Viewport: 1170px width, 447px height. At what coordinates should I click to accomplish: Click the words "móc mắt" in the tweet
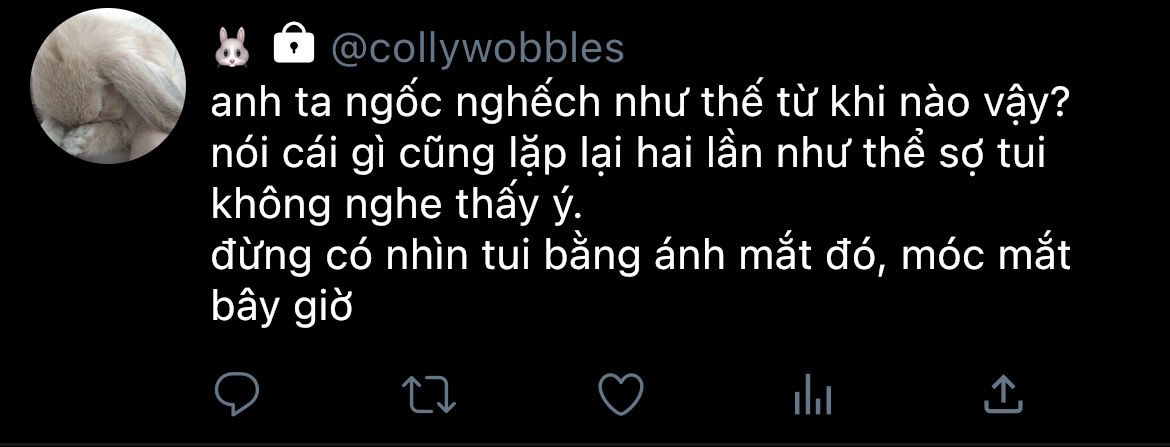[x=987, y=258]
